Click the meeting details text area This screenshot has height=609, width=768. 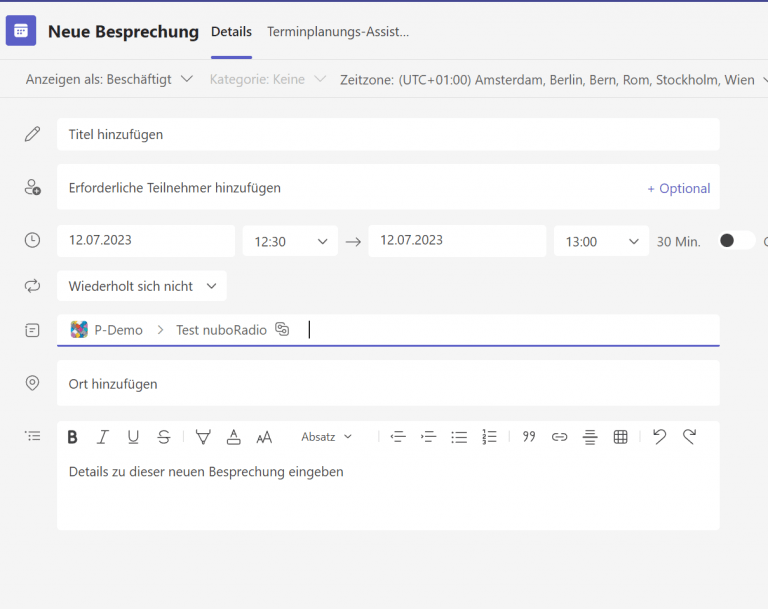tap(388, 492)
